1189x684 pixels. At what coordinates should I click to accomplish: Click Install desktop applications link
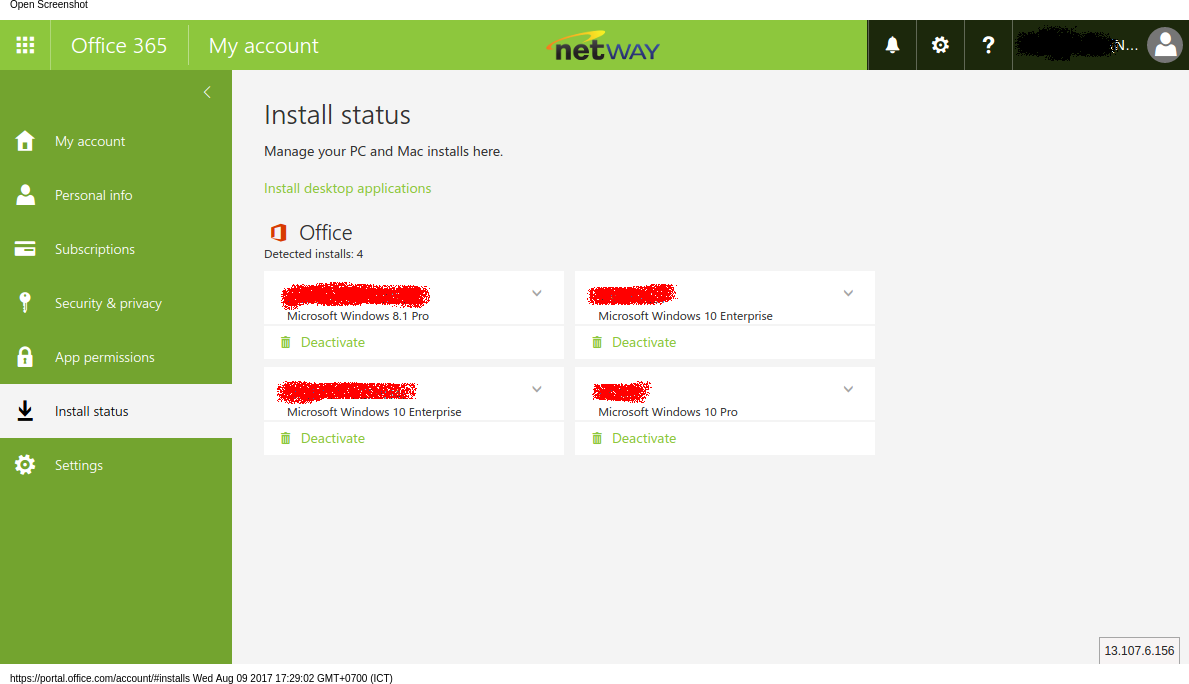pos(347,188)
